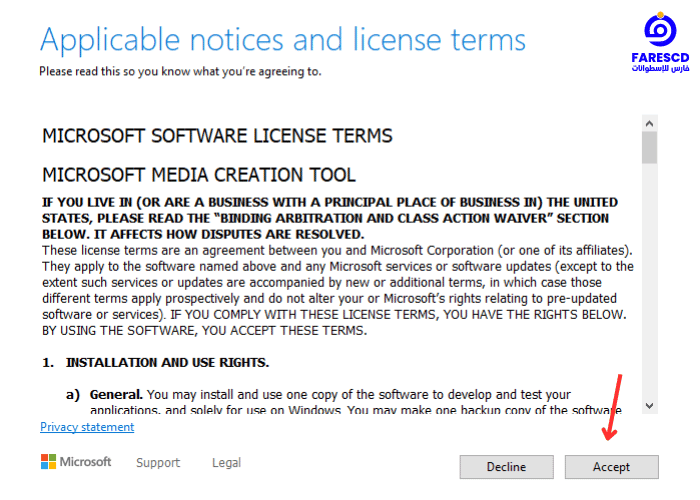Click the 'BY USING THE SOFTWARE' sentence
The width and height of the screenshot is (700, 500).
(204, 330)
